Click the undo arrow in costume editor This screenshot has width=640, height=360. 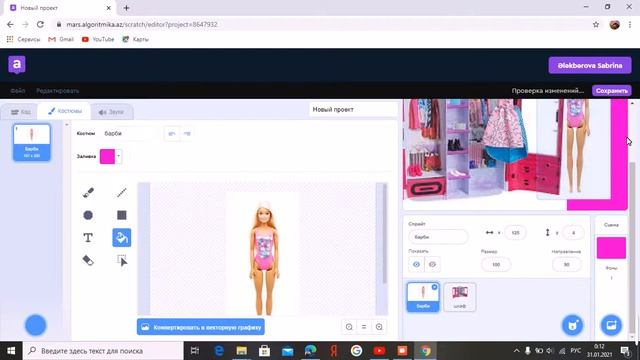pyautogui.click(x=172, y=133)
